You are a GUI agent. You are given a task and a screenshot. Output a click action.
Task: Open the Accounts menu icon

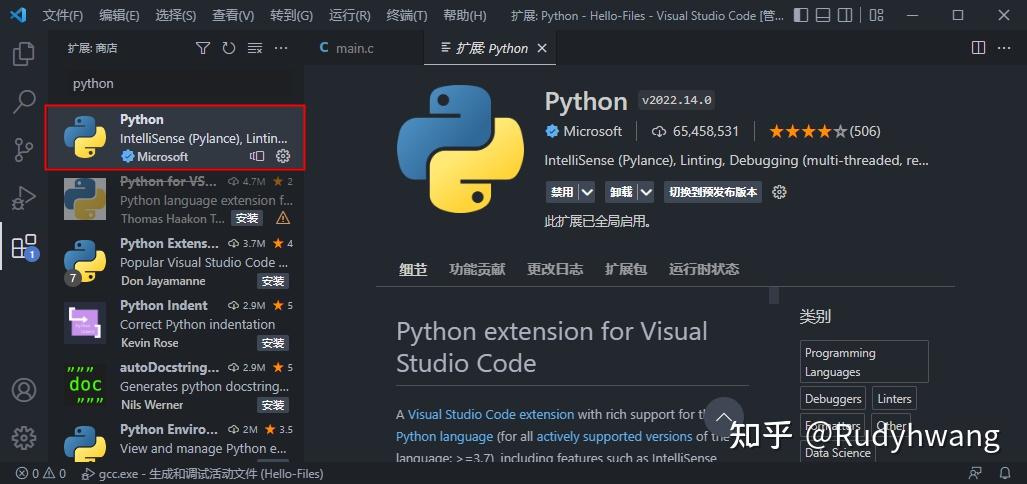coord(24,390)
